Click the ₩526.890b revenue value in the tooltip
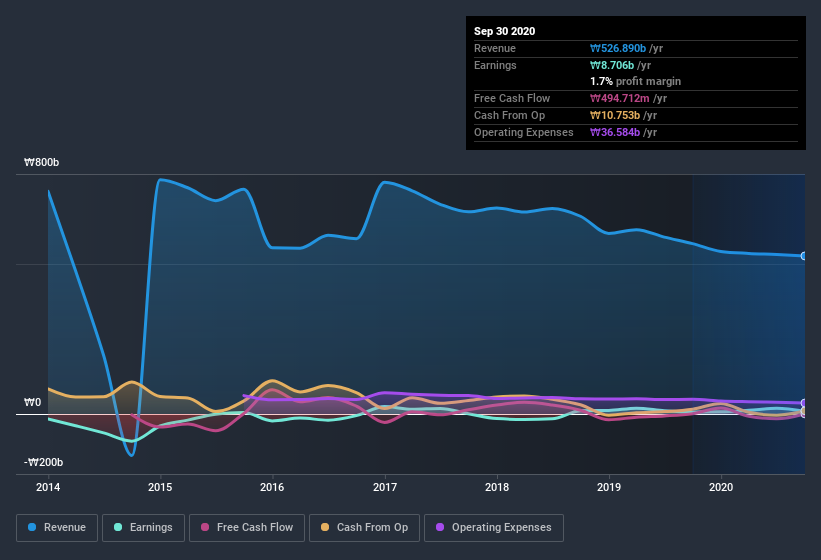821x560 pixels. pos(618,49)
